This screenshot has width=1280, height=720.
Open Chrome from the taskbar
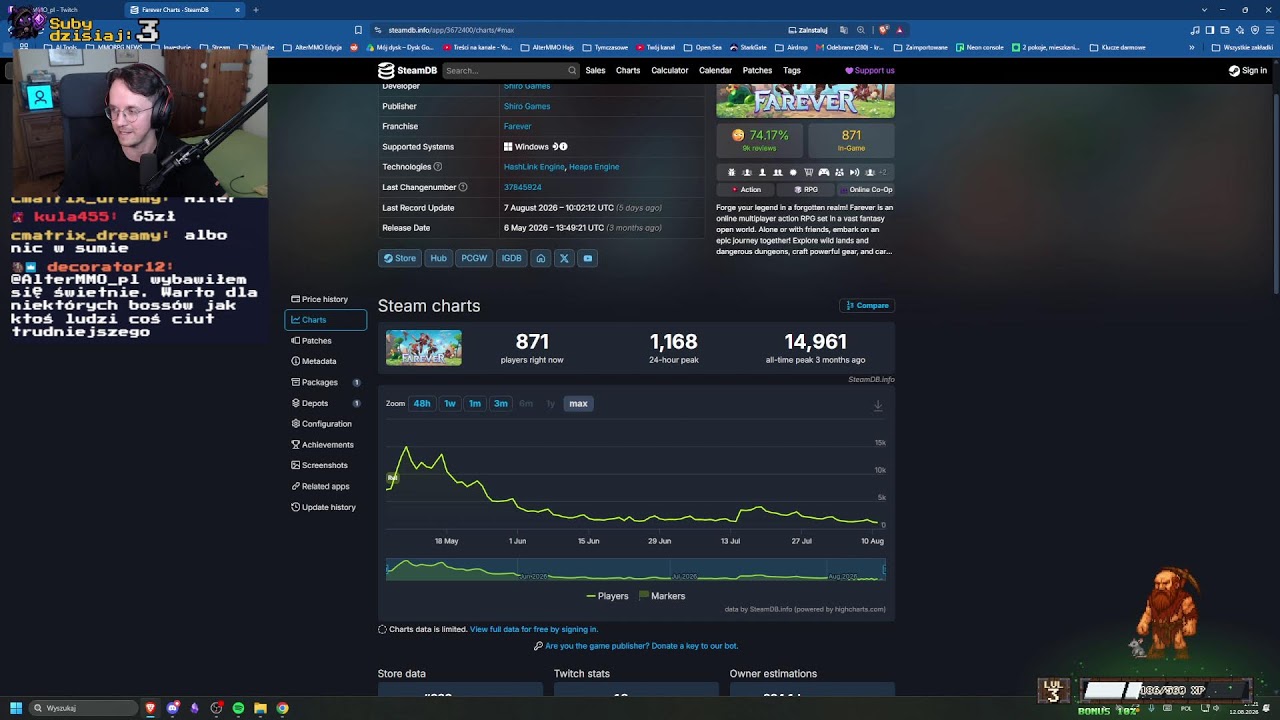point(282,708)
